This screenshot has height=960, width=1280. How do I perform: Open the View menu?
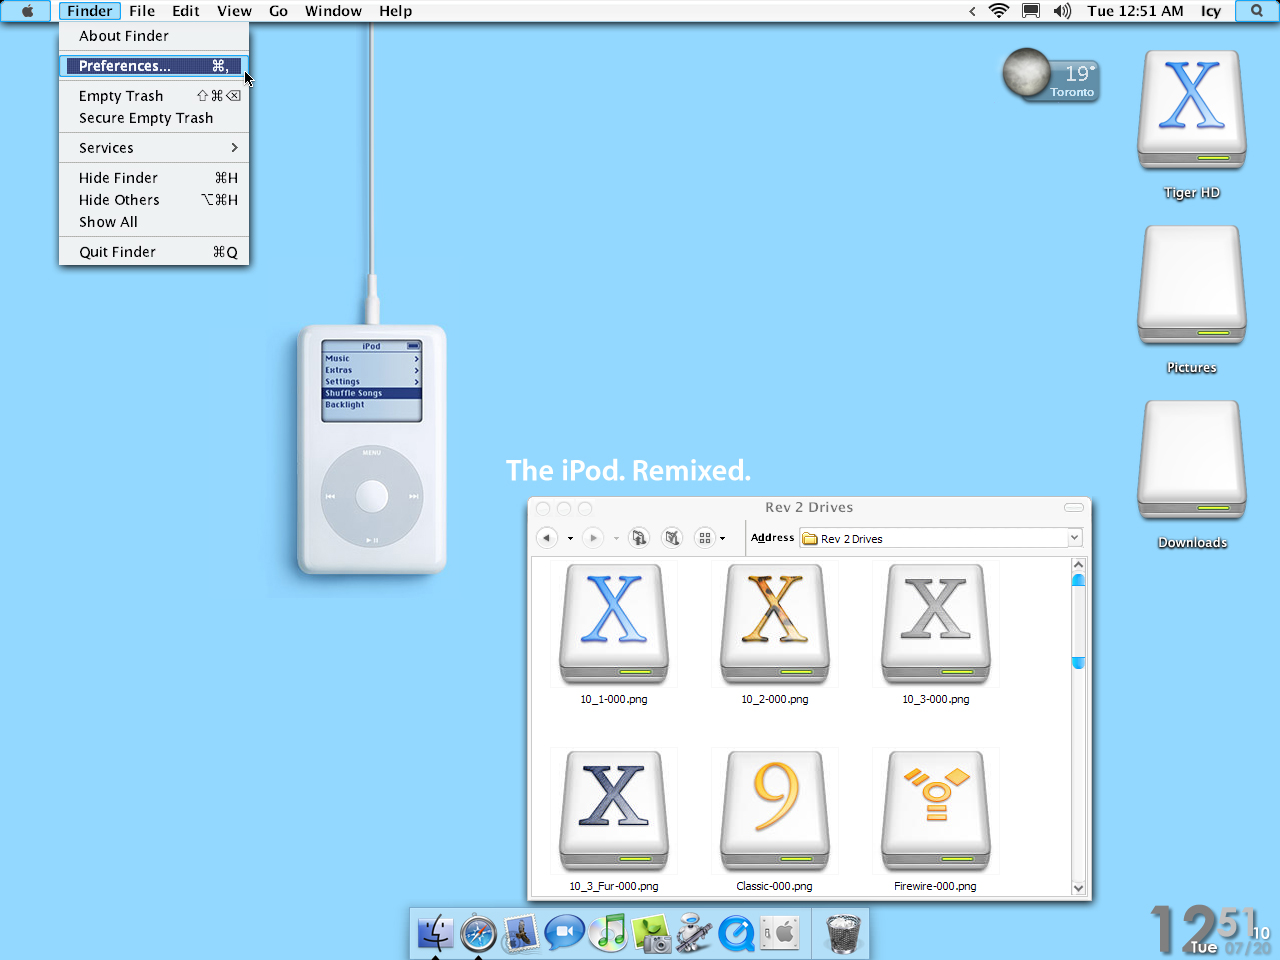234,11
